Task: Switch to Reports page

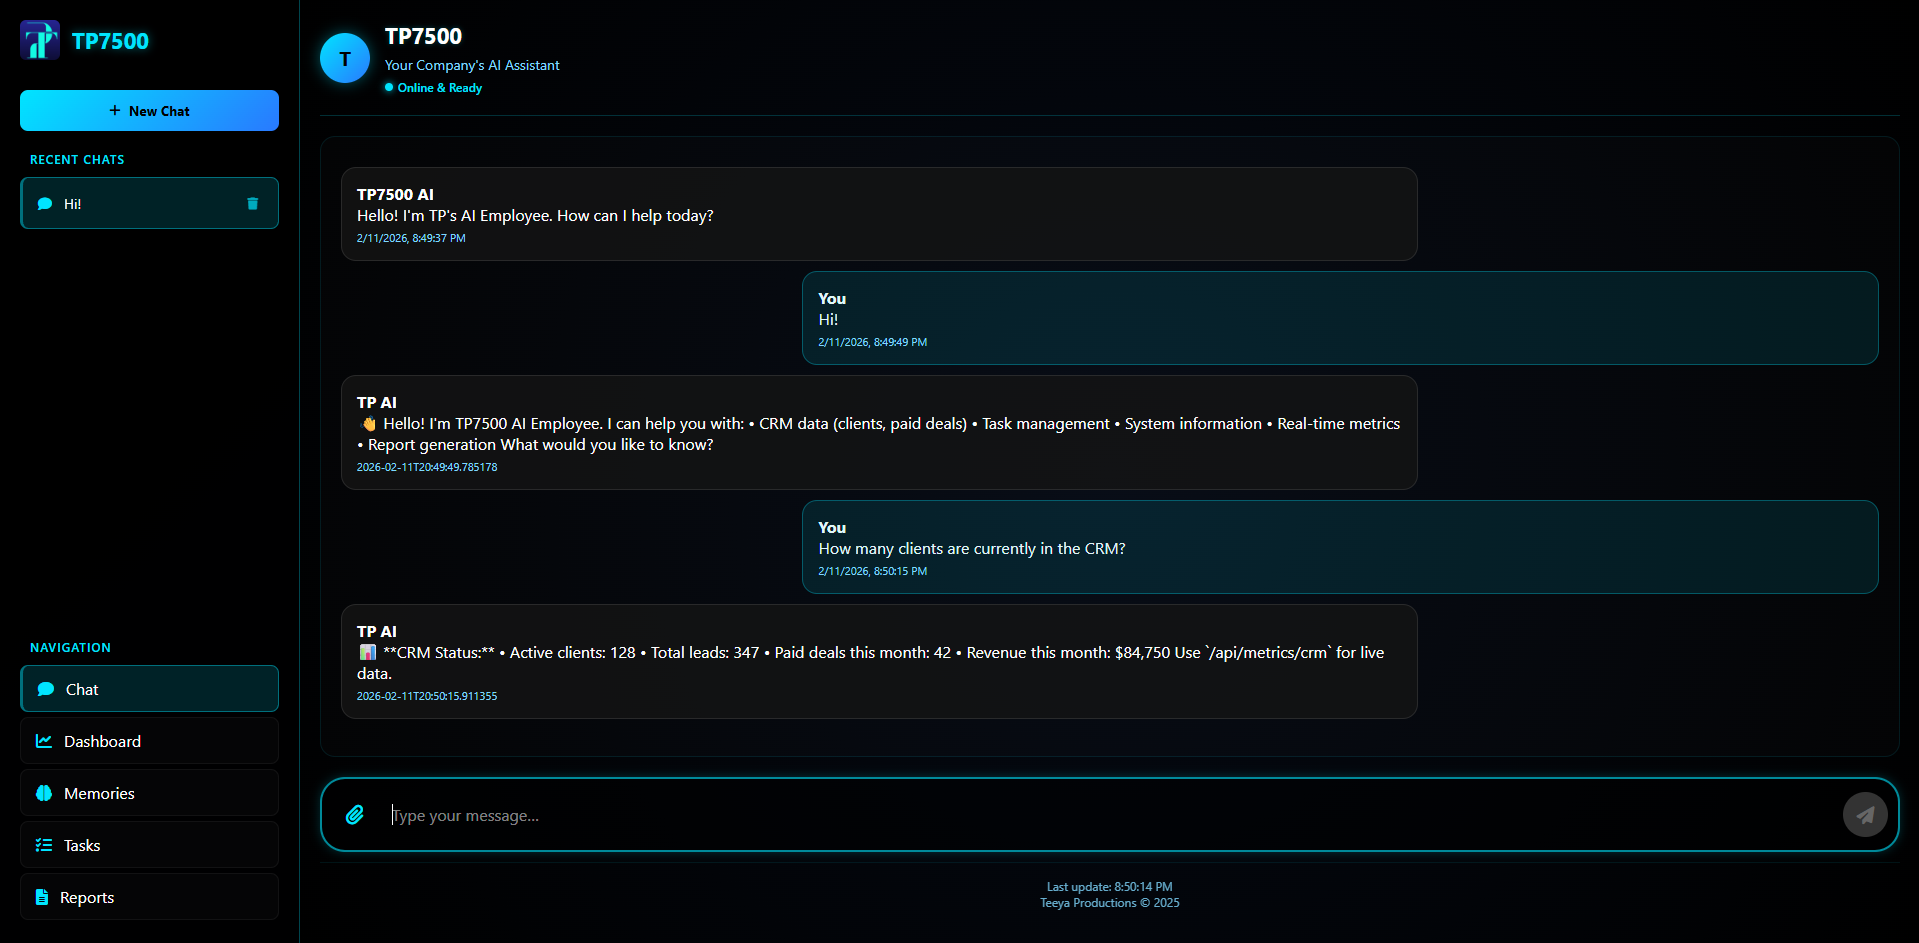Action: click(x=149, y=897)
